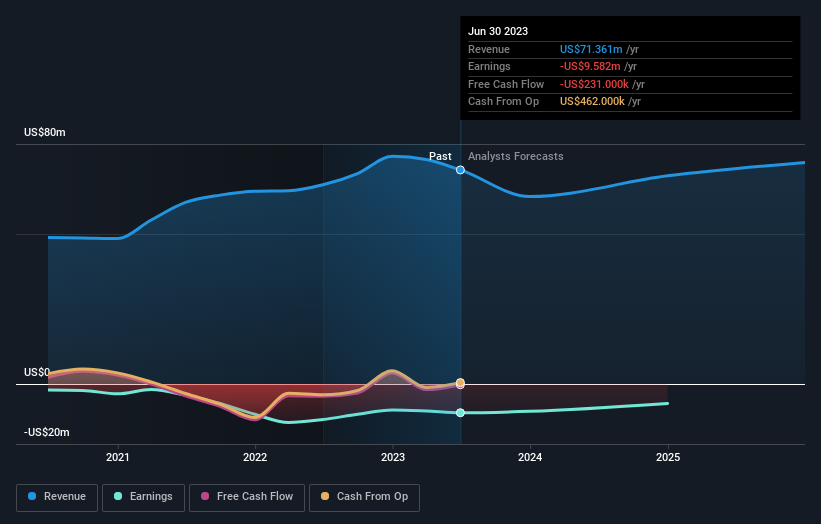Toggle the Free Cash Flow legend button
The height and width of the screenshot is (524, 821).
pos(247,497)
